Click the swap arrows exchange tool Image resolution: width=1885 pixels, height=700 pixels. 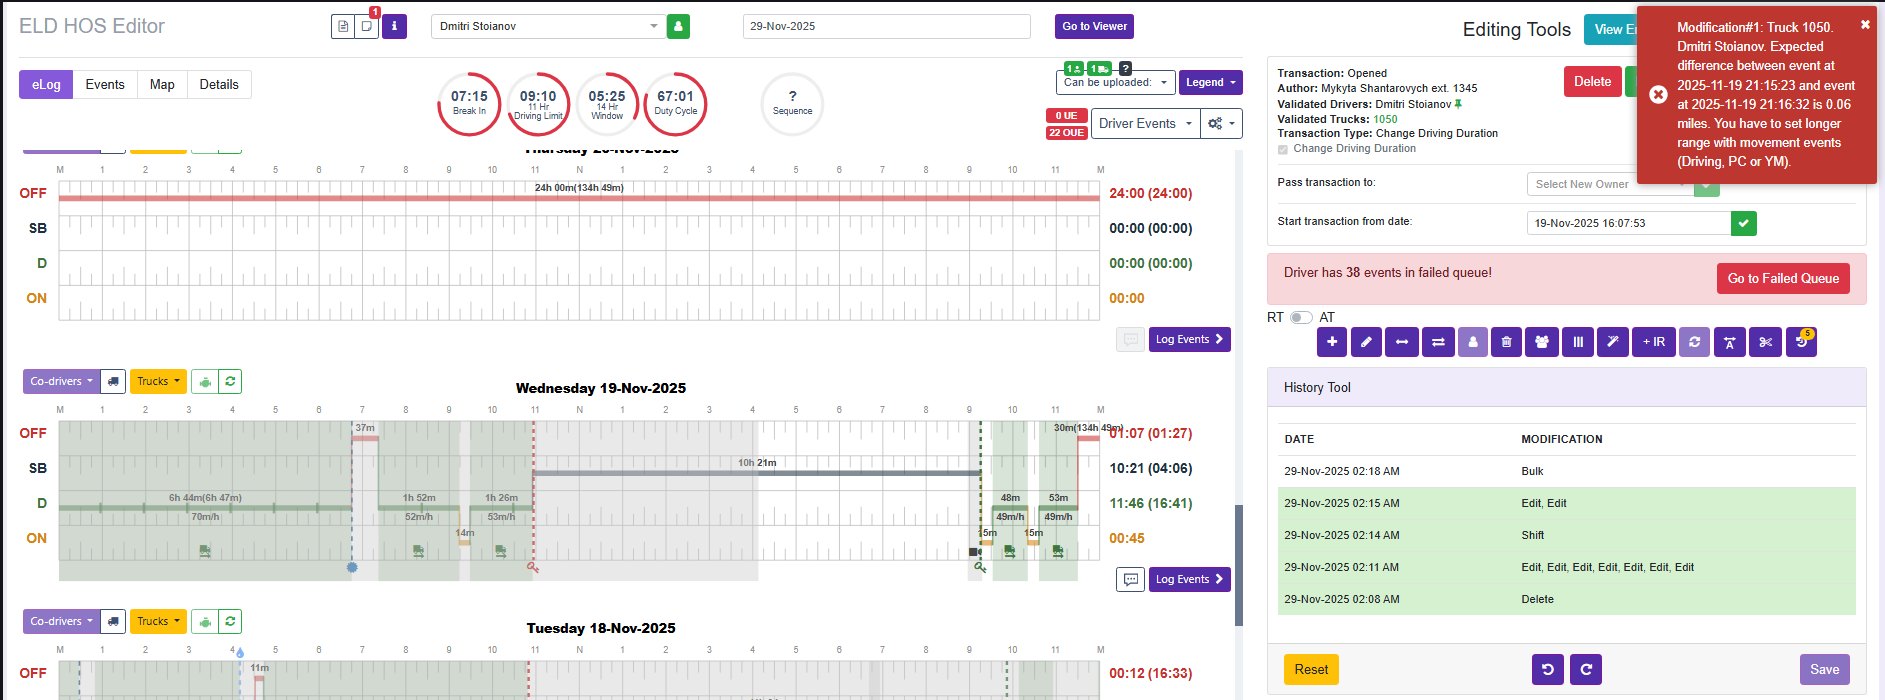[x=1437, y=342]
